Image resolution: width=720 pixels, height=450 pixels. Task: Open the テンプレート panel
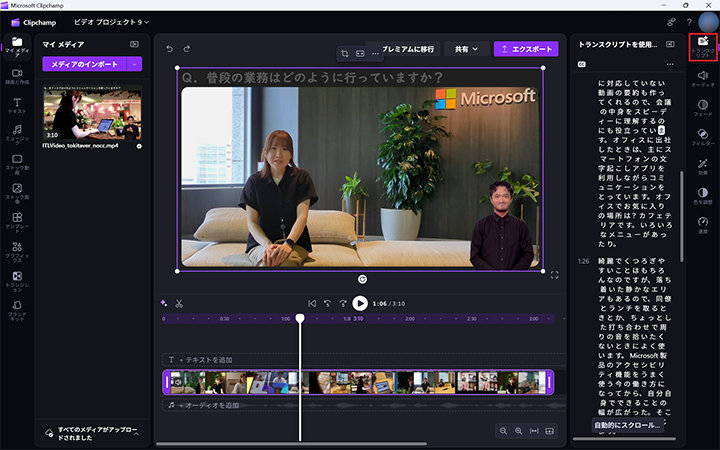(x=17, y=223)
